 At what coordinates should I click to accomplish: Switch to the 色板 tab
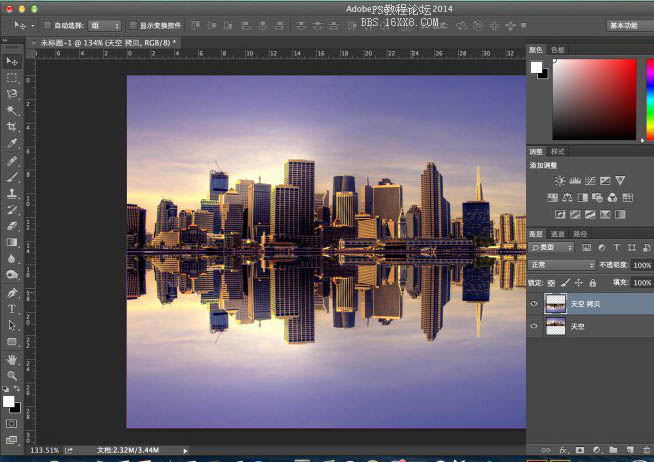coord(558,50)
